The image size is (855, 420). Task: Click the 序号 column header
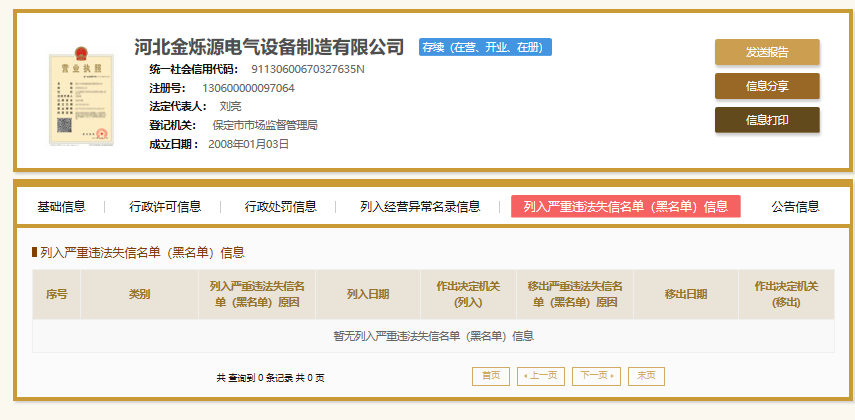point(57,295)
